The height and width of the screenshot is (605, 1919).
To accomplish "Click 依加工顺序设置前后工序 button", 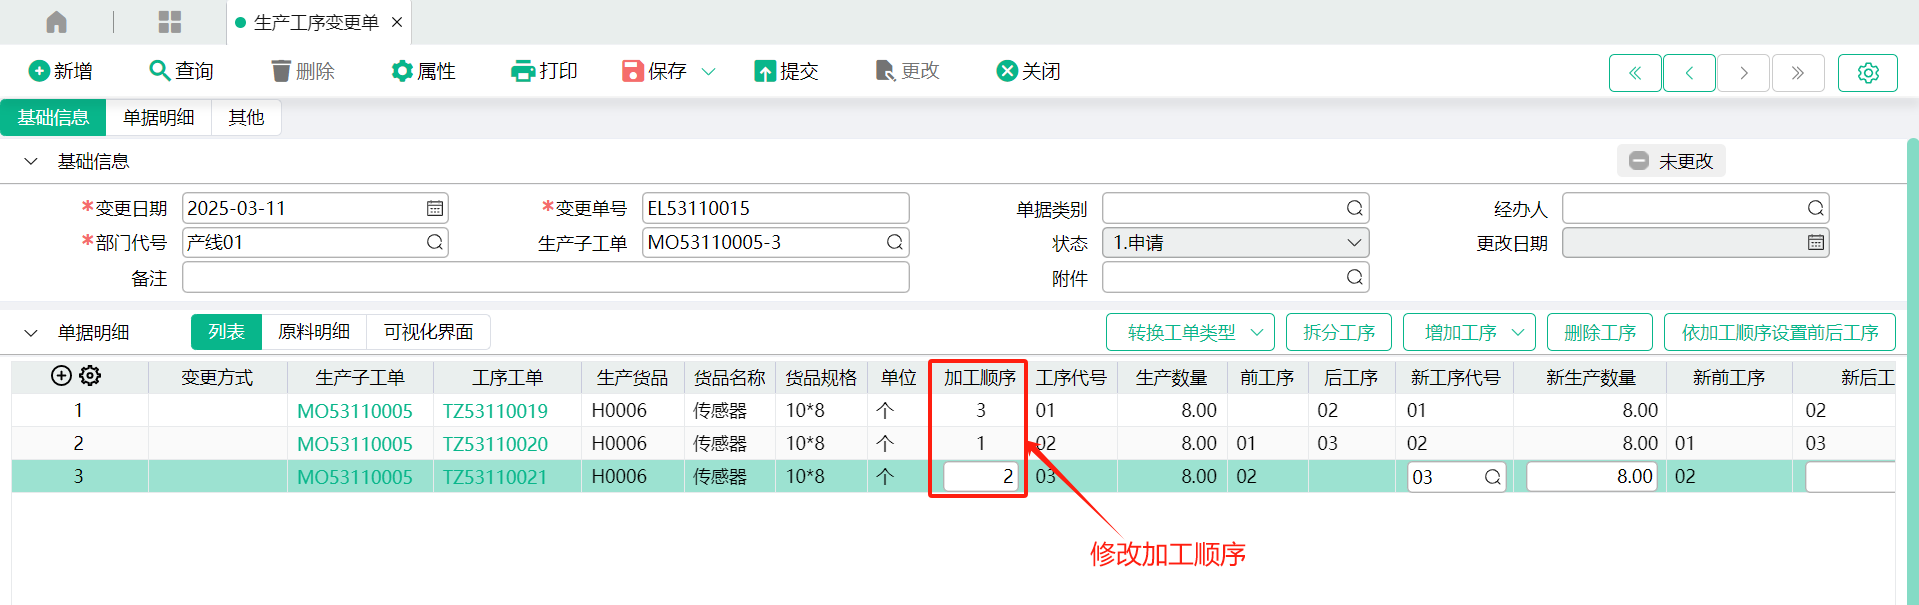I will coord(1779,333).
